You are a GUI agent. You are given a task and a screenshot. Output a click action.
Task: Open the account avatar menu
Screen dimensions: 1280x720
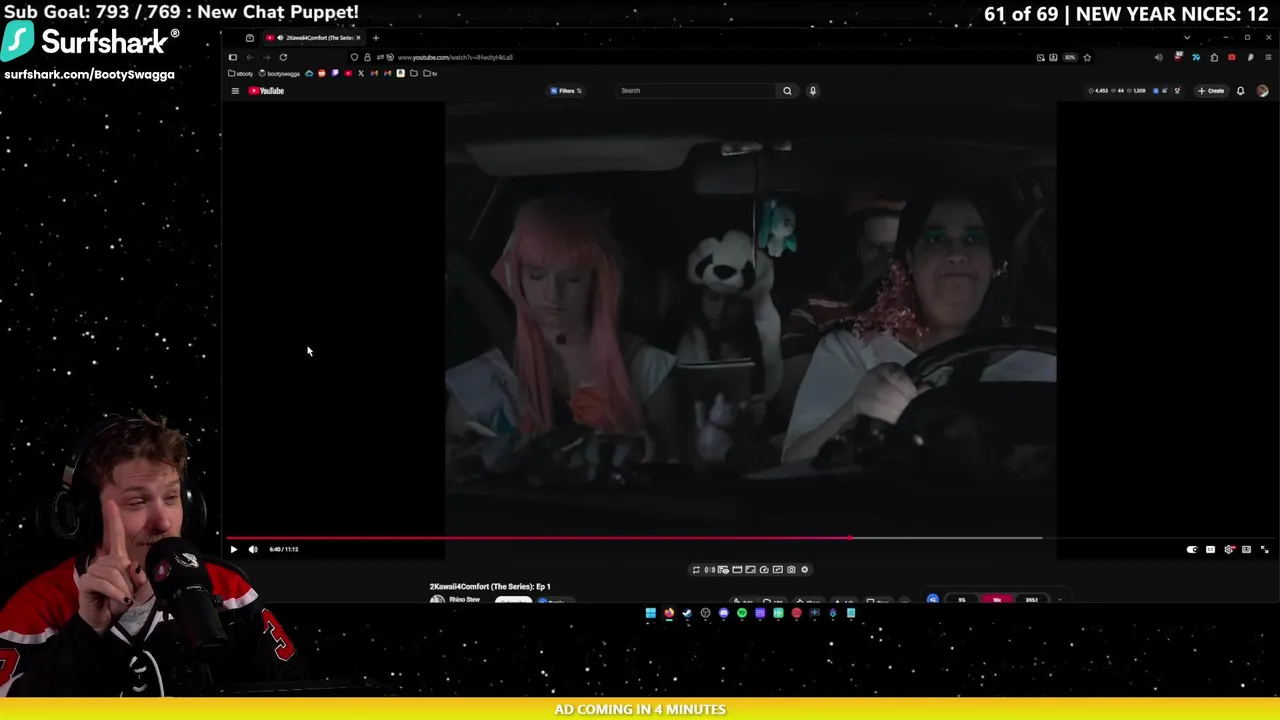click(x=1262, y=91)
